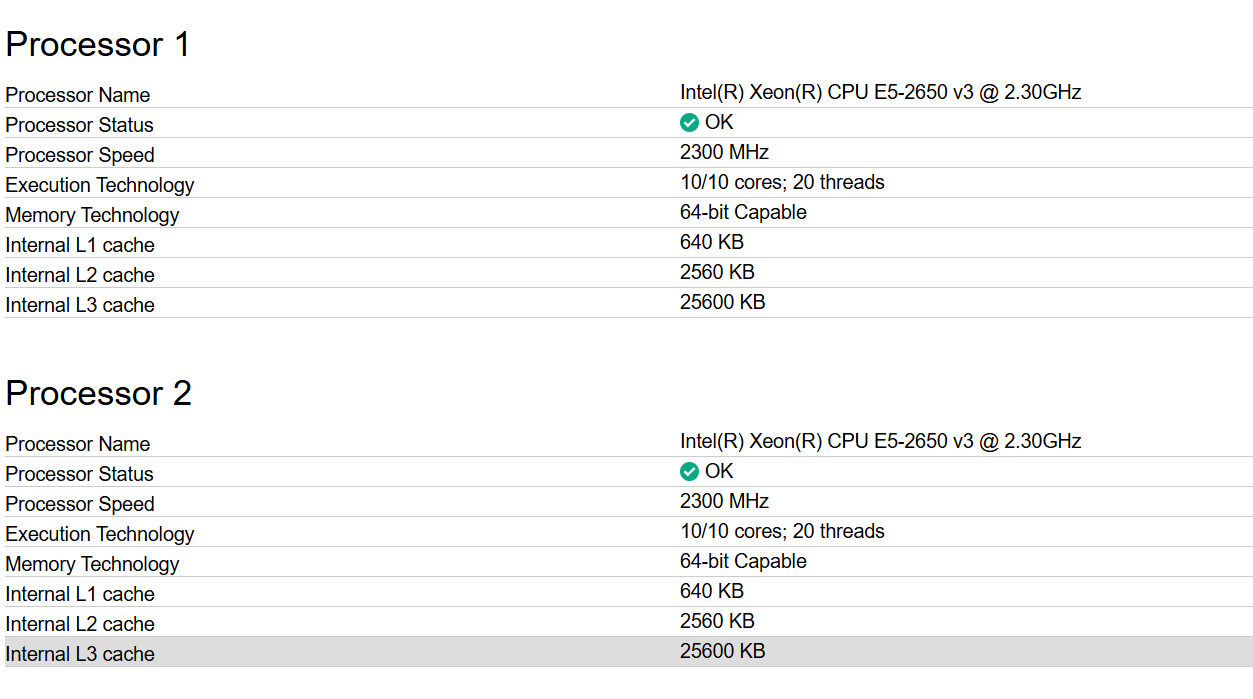1253x699 pixels.
Task: Click Processor 1's Internal L2 cache label
Action: [80, 275]
